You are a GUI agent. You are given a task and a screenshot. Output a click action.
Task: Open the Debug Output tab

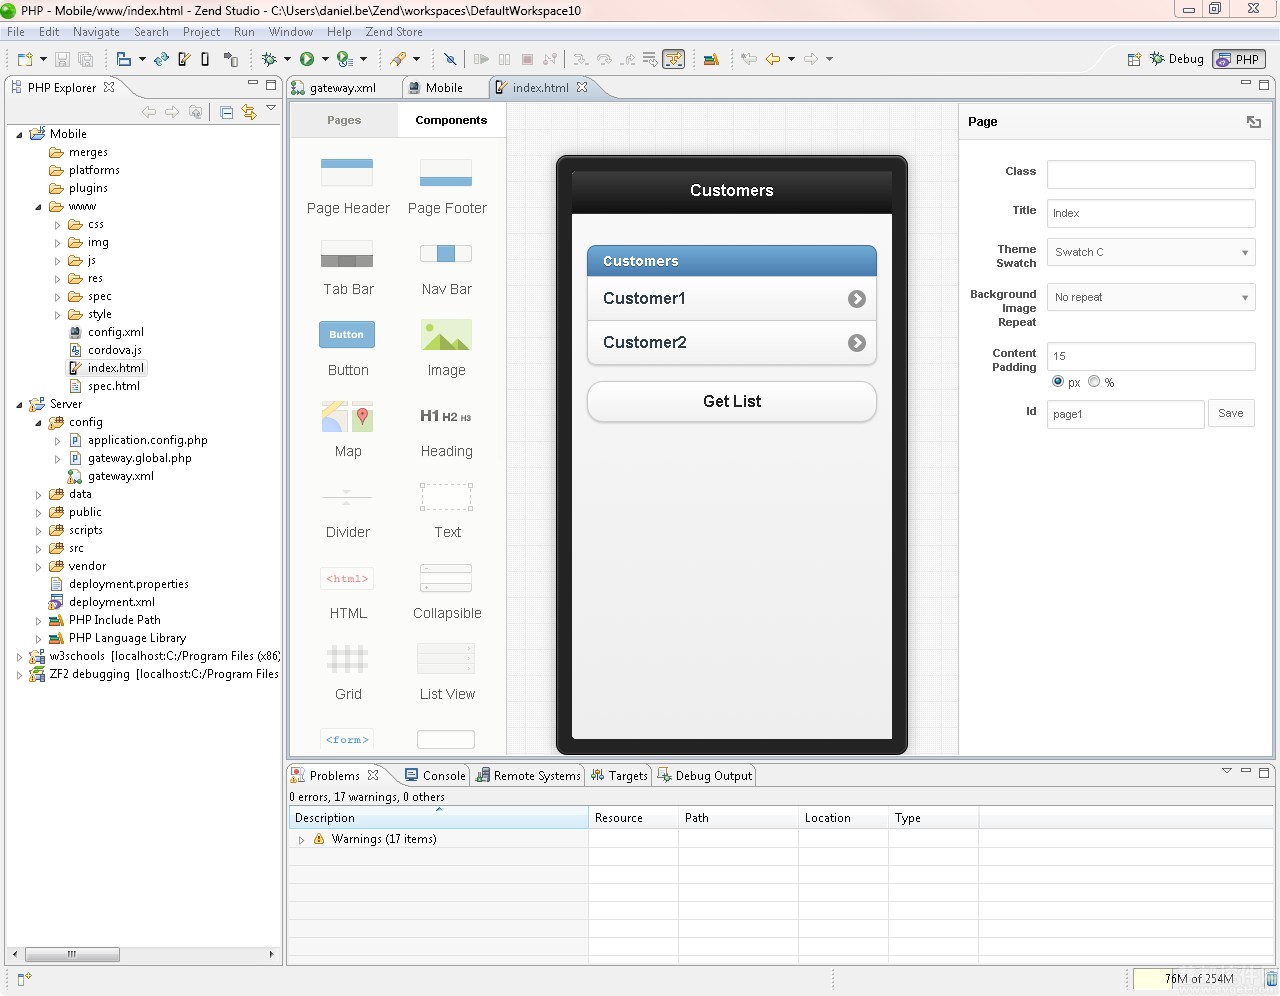704,775
